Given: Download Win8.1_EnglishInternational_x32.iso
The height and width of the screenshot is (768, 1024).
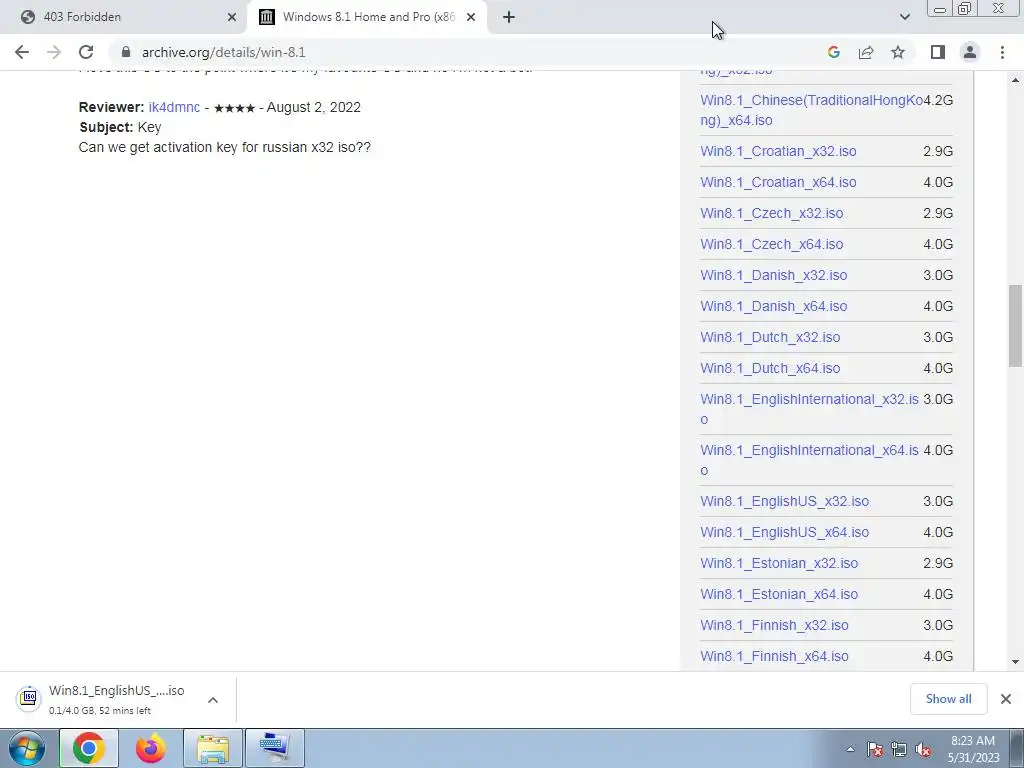Looking at the screenshot, I should pyautogui.click(x=810, y=409).
